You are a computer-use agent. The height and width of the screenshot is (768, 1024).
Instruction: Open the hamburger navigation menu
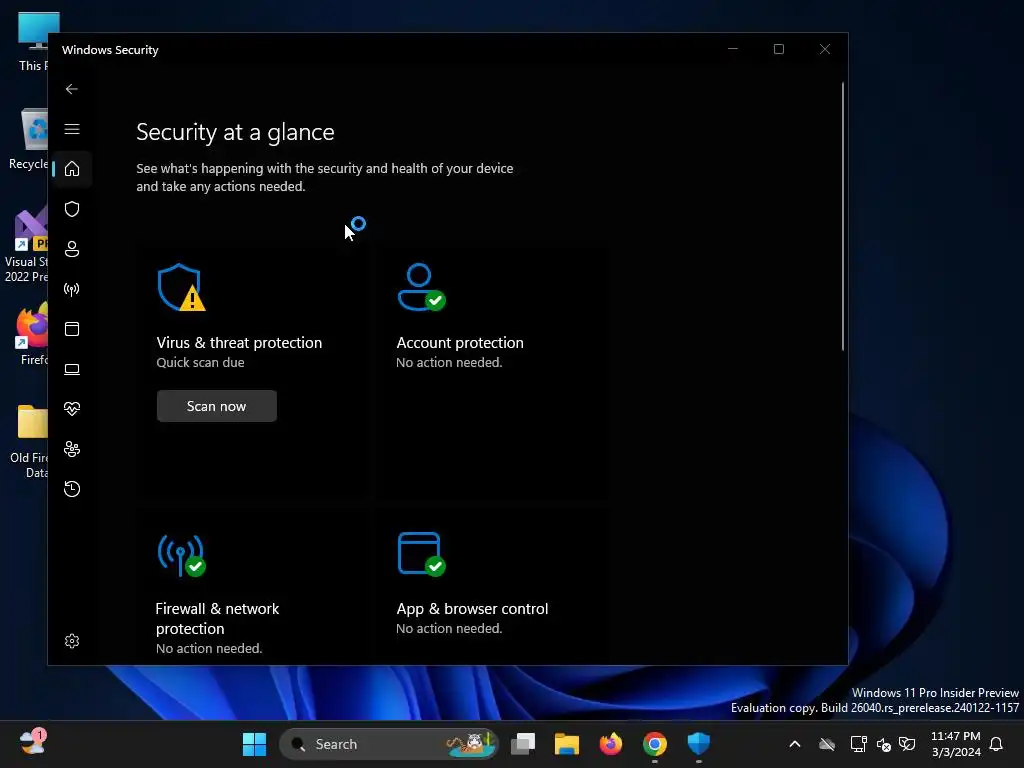[x=72, y=129]
